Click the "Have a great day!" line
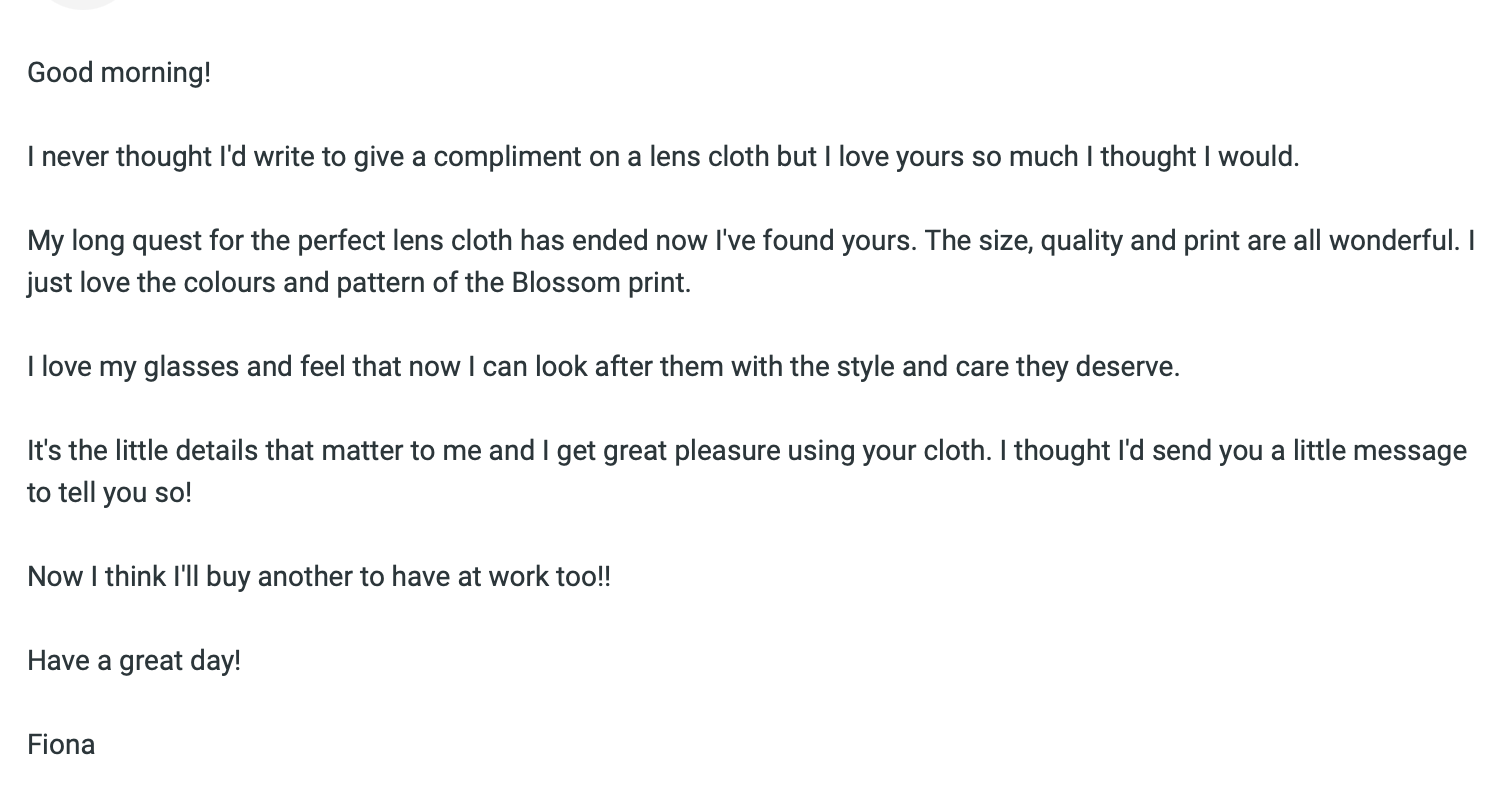The height and width of the screenshot is (790, 1510). (134, 661)
